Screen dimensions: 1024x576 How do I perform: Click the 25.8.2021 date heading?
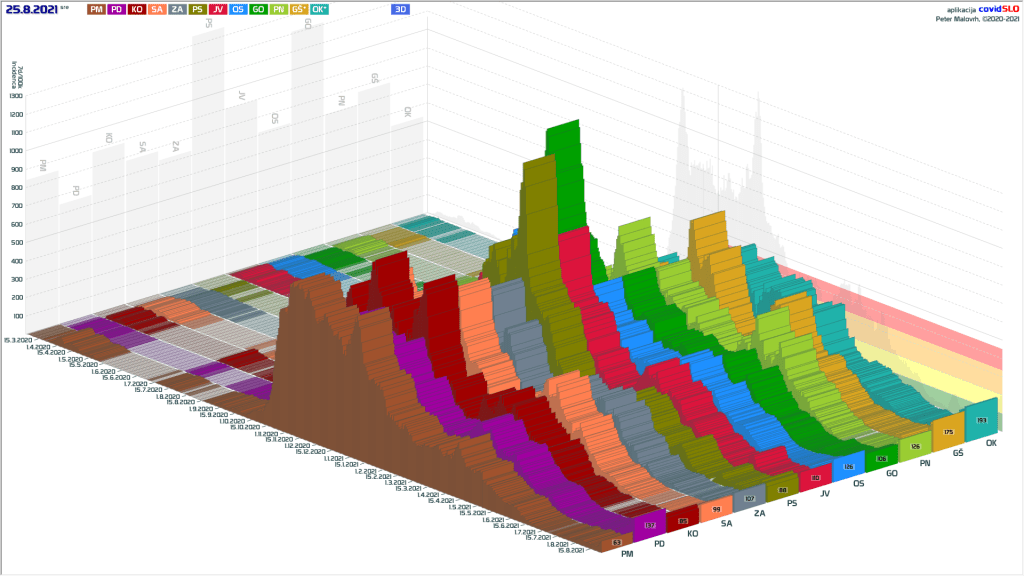click(30, 9)
